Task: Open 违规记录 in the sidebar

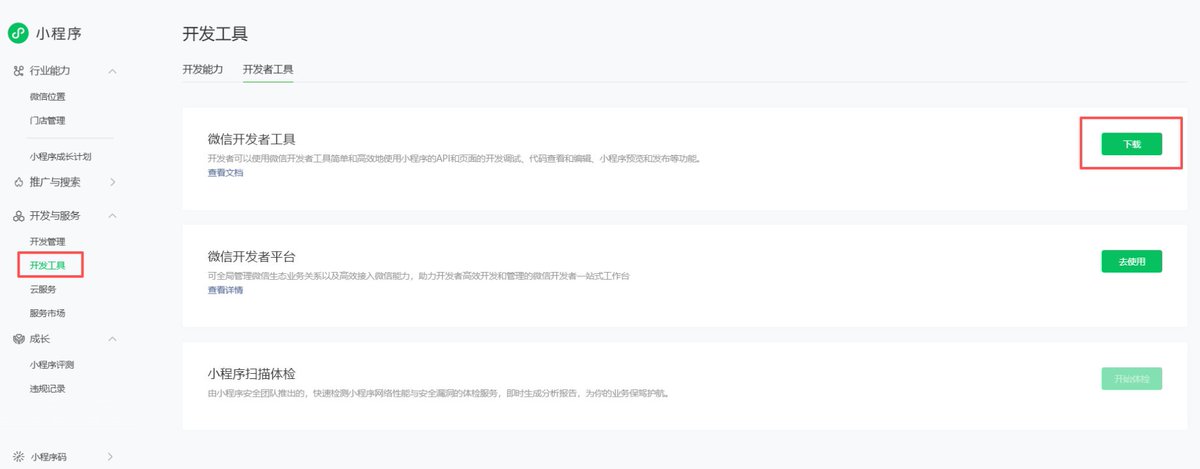Action: pos(48,388)
